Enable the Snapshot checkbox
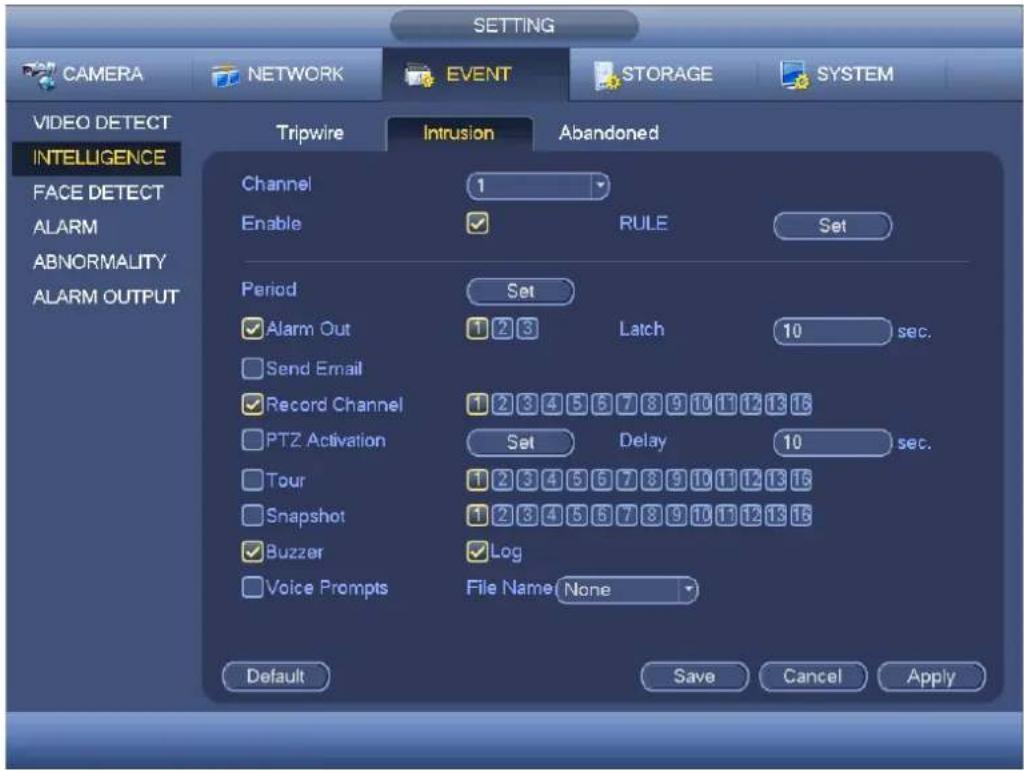Screen dimensions: 1024x770 252,516
